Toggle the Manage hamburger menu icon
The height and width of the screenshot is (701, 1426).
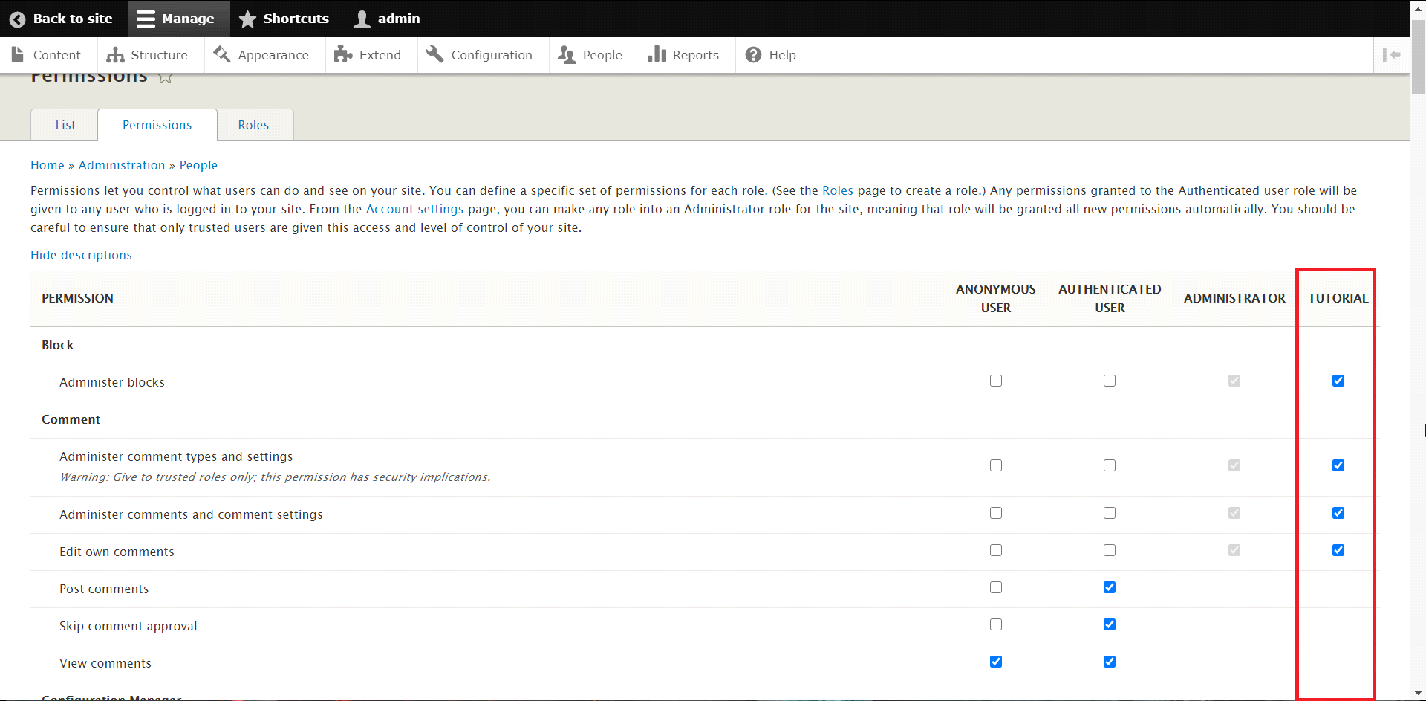coord(146,19)
